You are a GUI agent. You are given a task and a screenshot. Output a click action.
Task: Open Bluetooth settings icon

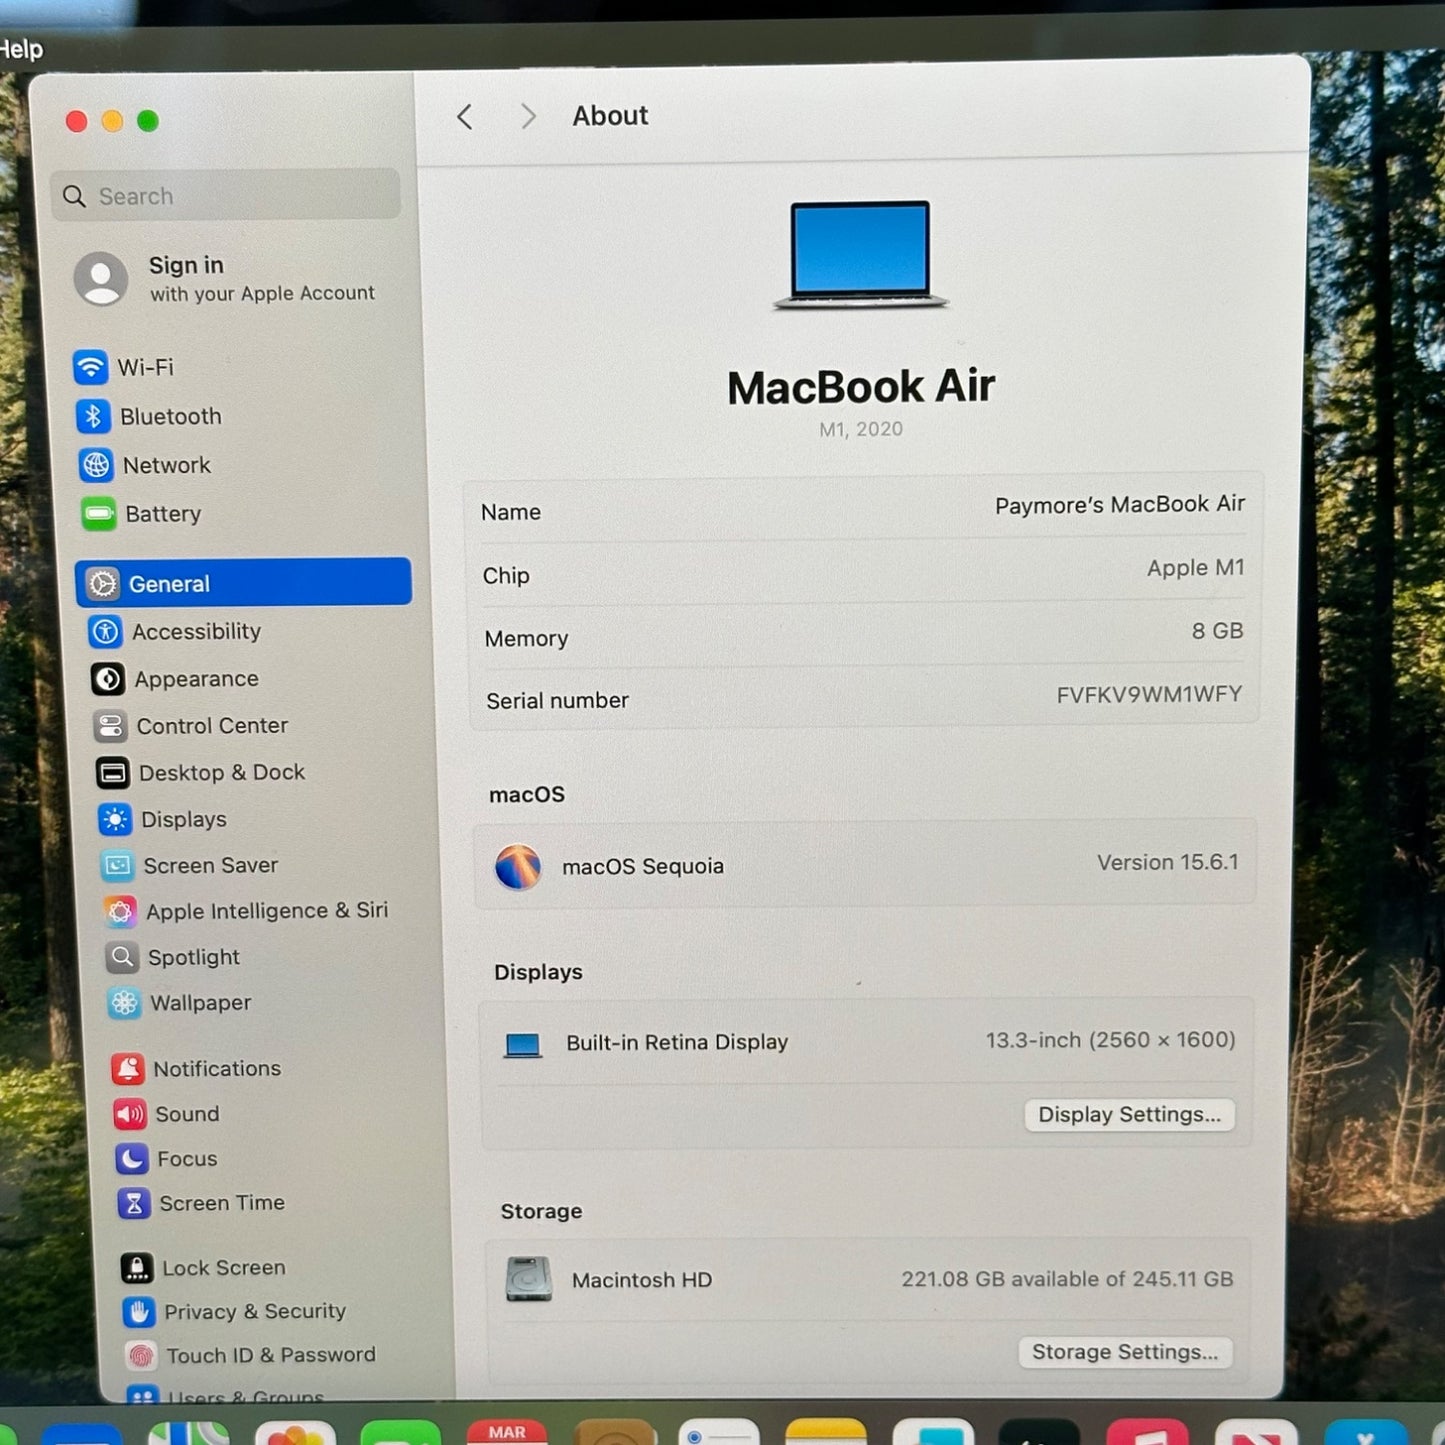(x=93, y=416)
